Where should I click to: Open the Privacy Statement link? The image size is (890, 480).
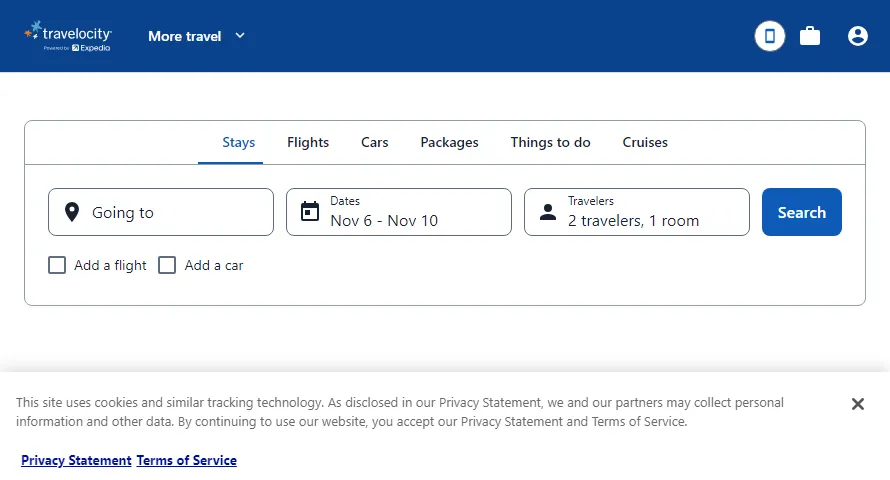pos(76,460)
